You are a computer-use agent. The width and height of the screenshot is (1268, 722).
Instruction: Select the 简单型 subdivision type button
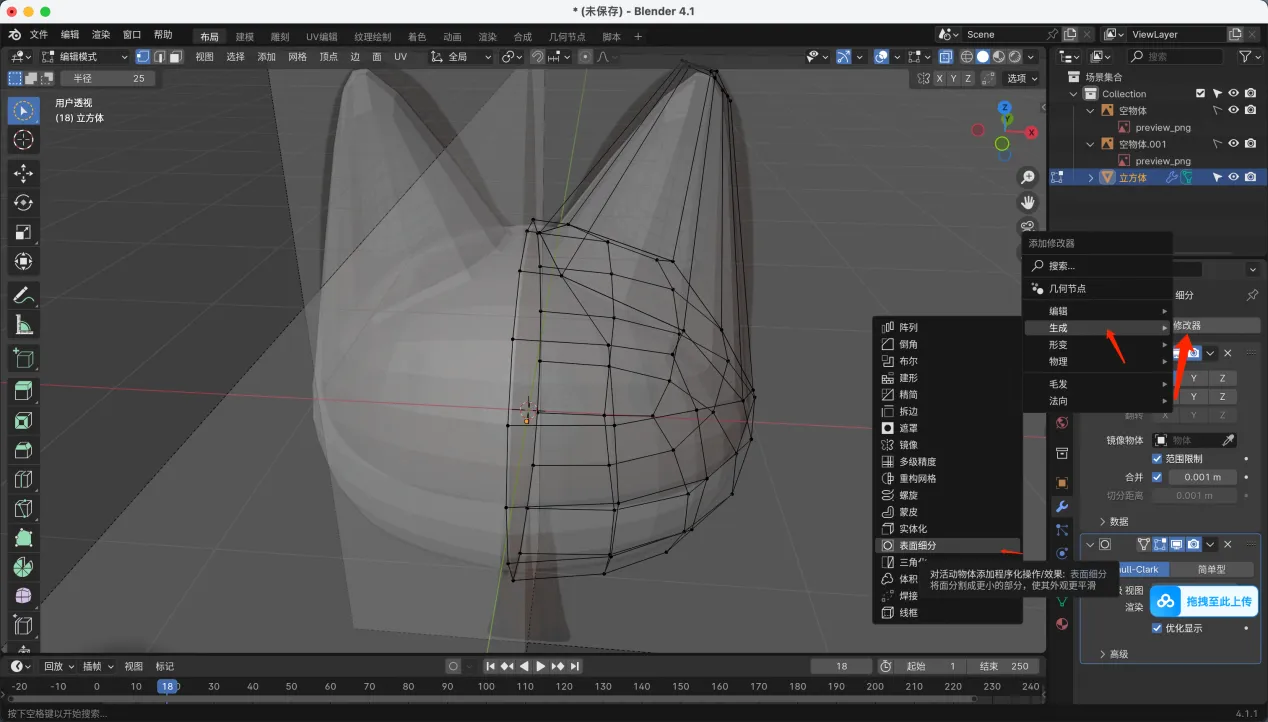(x=1211, y=569)
